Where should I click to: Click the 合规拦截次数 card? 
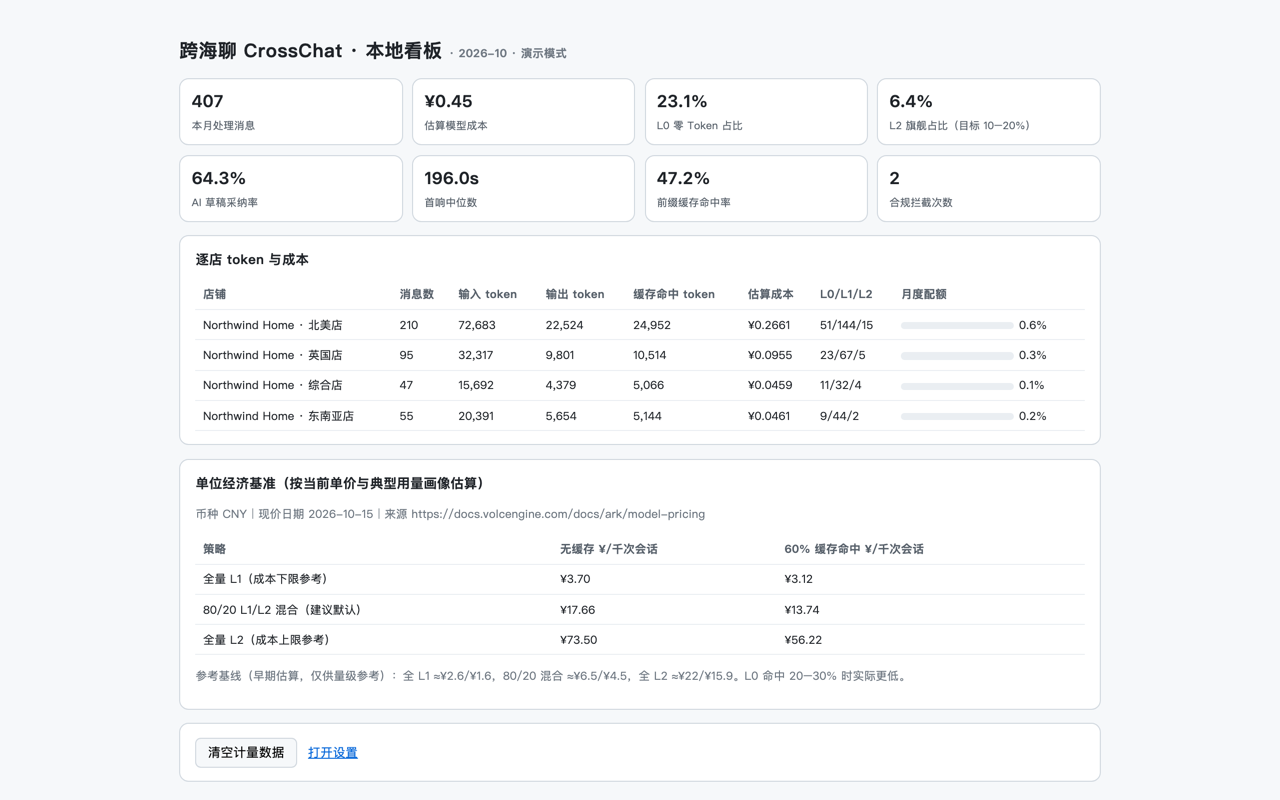(988, 189)
